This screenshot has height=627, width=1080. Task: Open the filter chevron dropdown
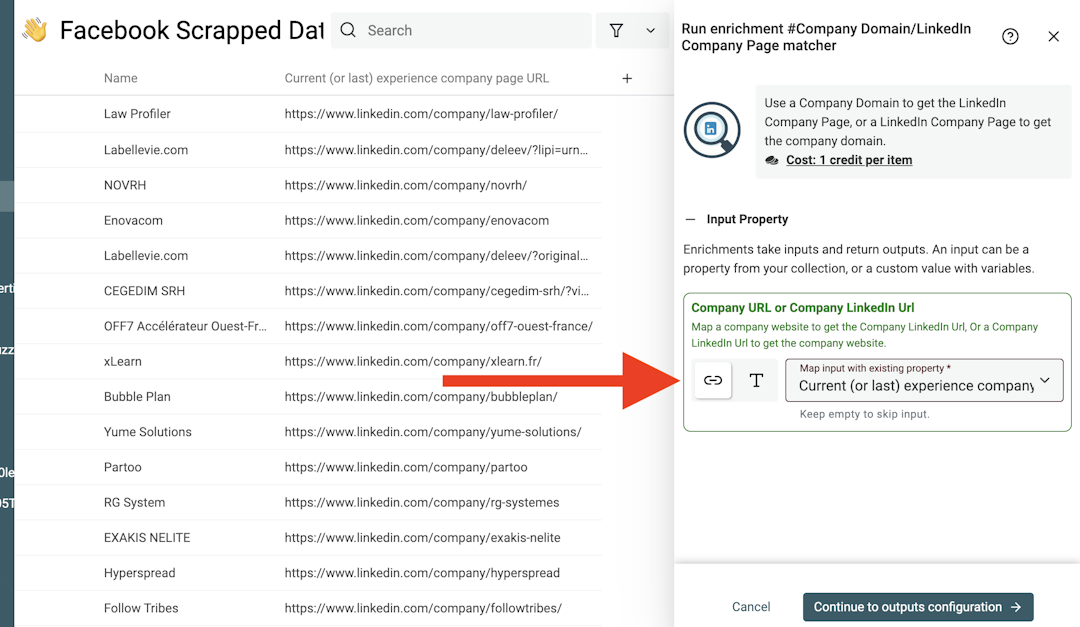point(650,30)
